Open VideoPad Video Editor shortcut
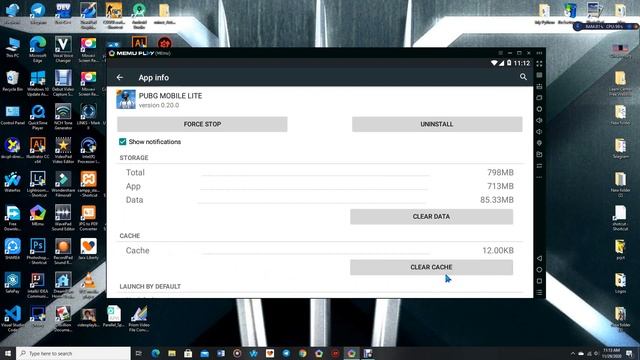Viewport: 640px width, 360px height. (63, 151)
